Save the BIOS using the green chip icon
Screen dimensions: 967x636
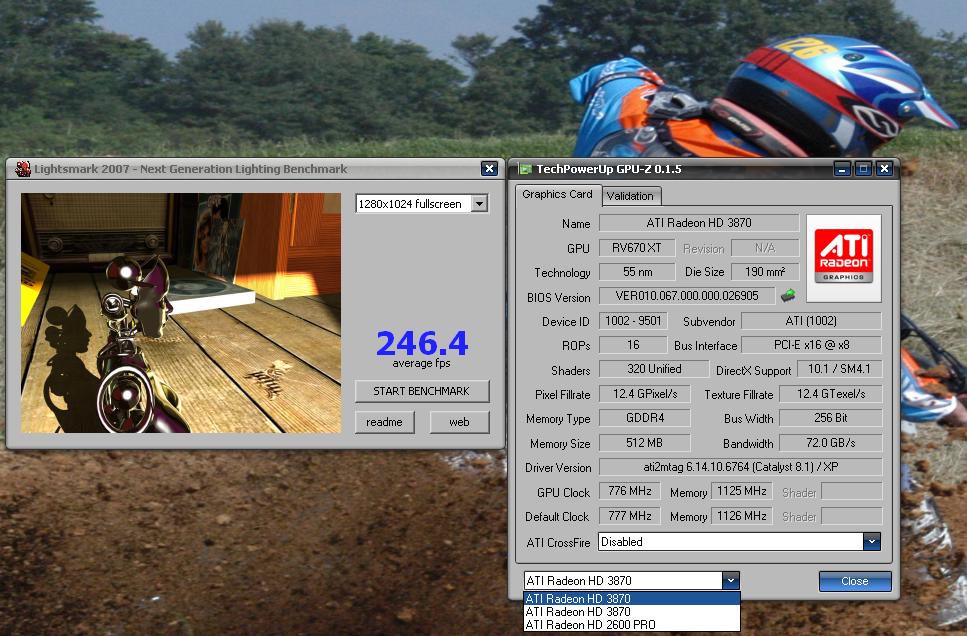click(788, 295)
